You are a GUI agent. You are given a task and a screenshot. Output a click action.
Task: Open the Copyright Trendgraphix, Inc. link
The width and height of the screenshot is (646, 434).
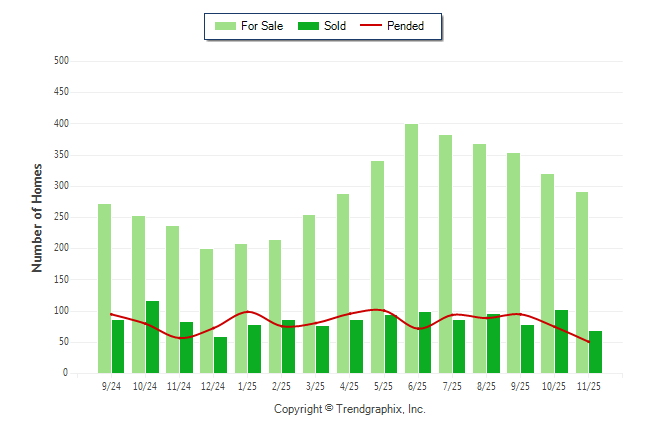349,409
